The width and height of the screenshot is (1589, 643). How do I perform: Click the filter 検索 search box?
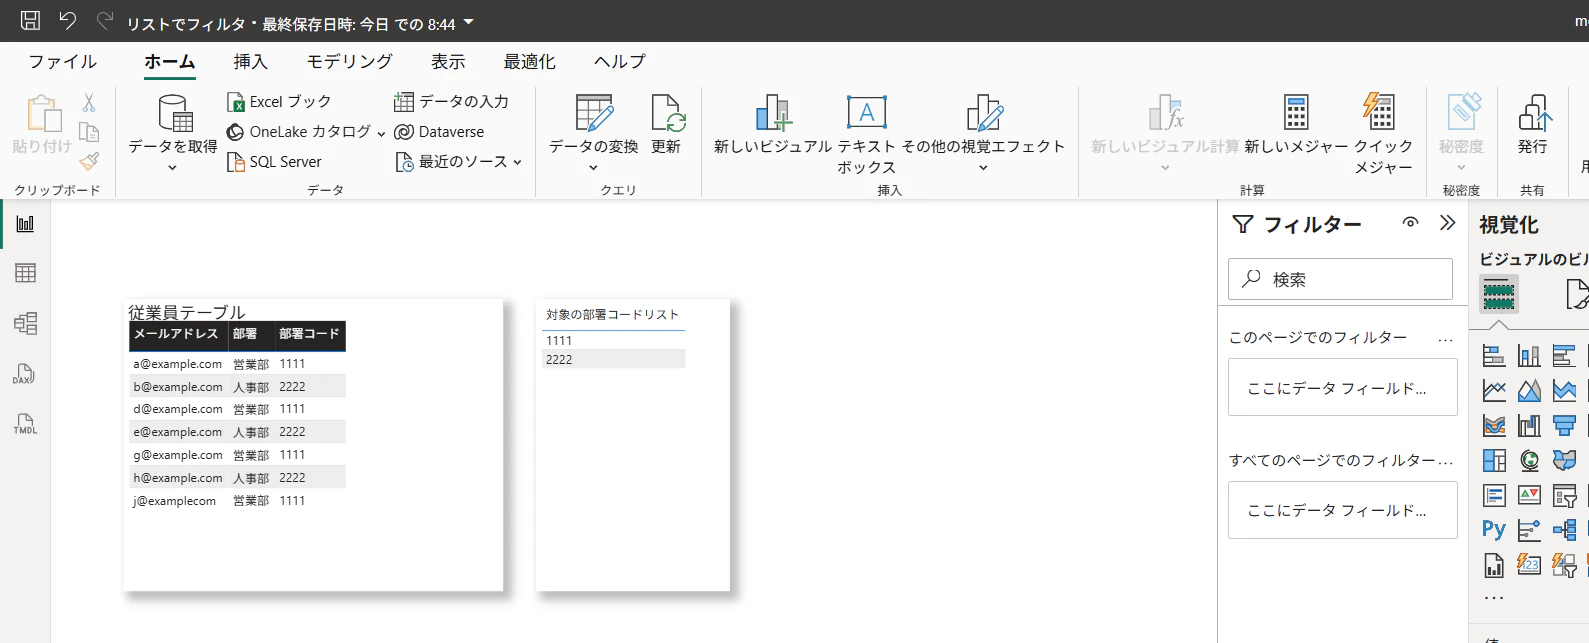[1340, 279]
